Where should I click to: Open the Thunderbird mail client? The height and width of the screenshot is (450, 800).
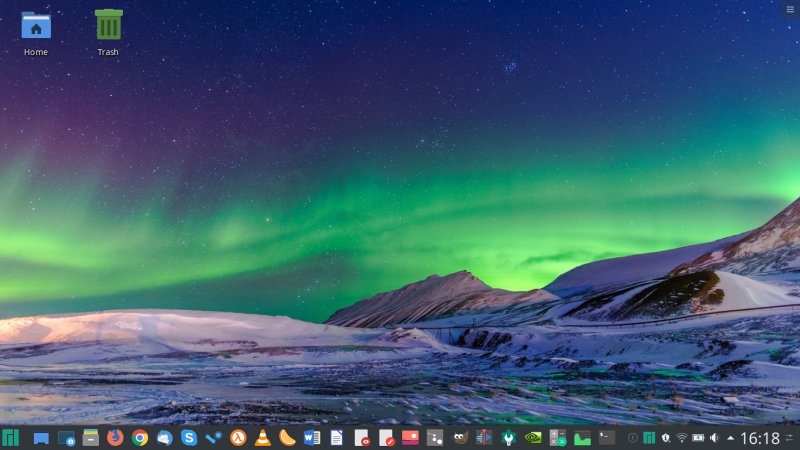tap(164, 438)
